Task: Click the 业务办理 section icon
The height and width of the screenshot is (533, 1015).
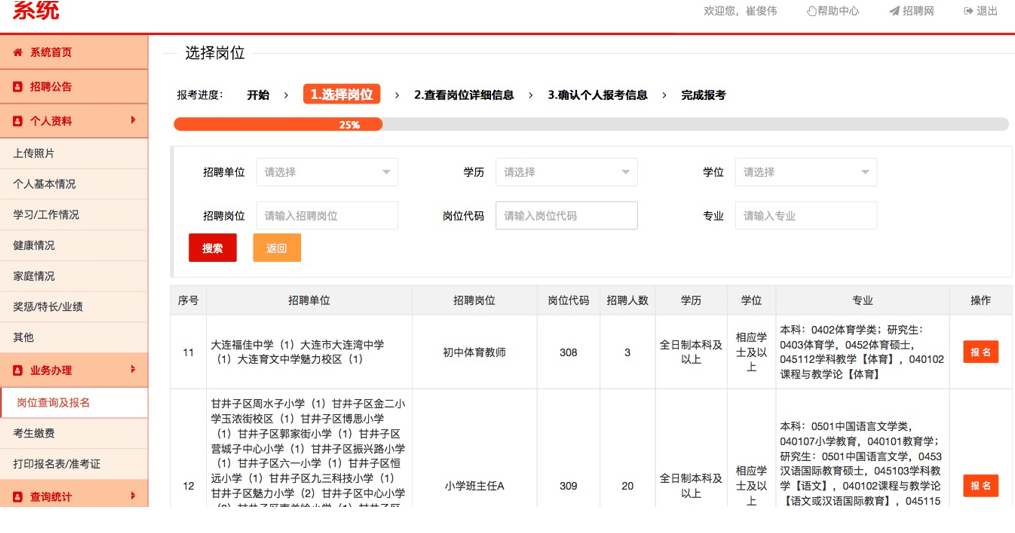Action: (17, 370)
